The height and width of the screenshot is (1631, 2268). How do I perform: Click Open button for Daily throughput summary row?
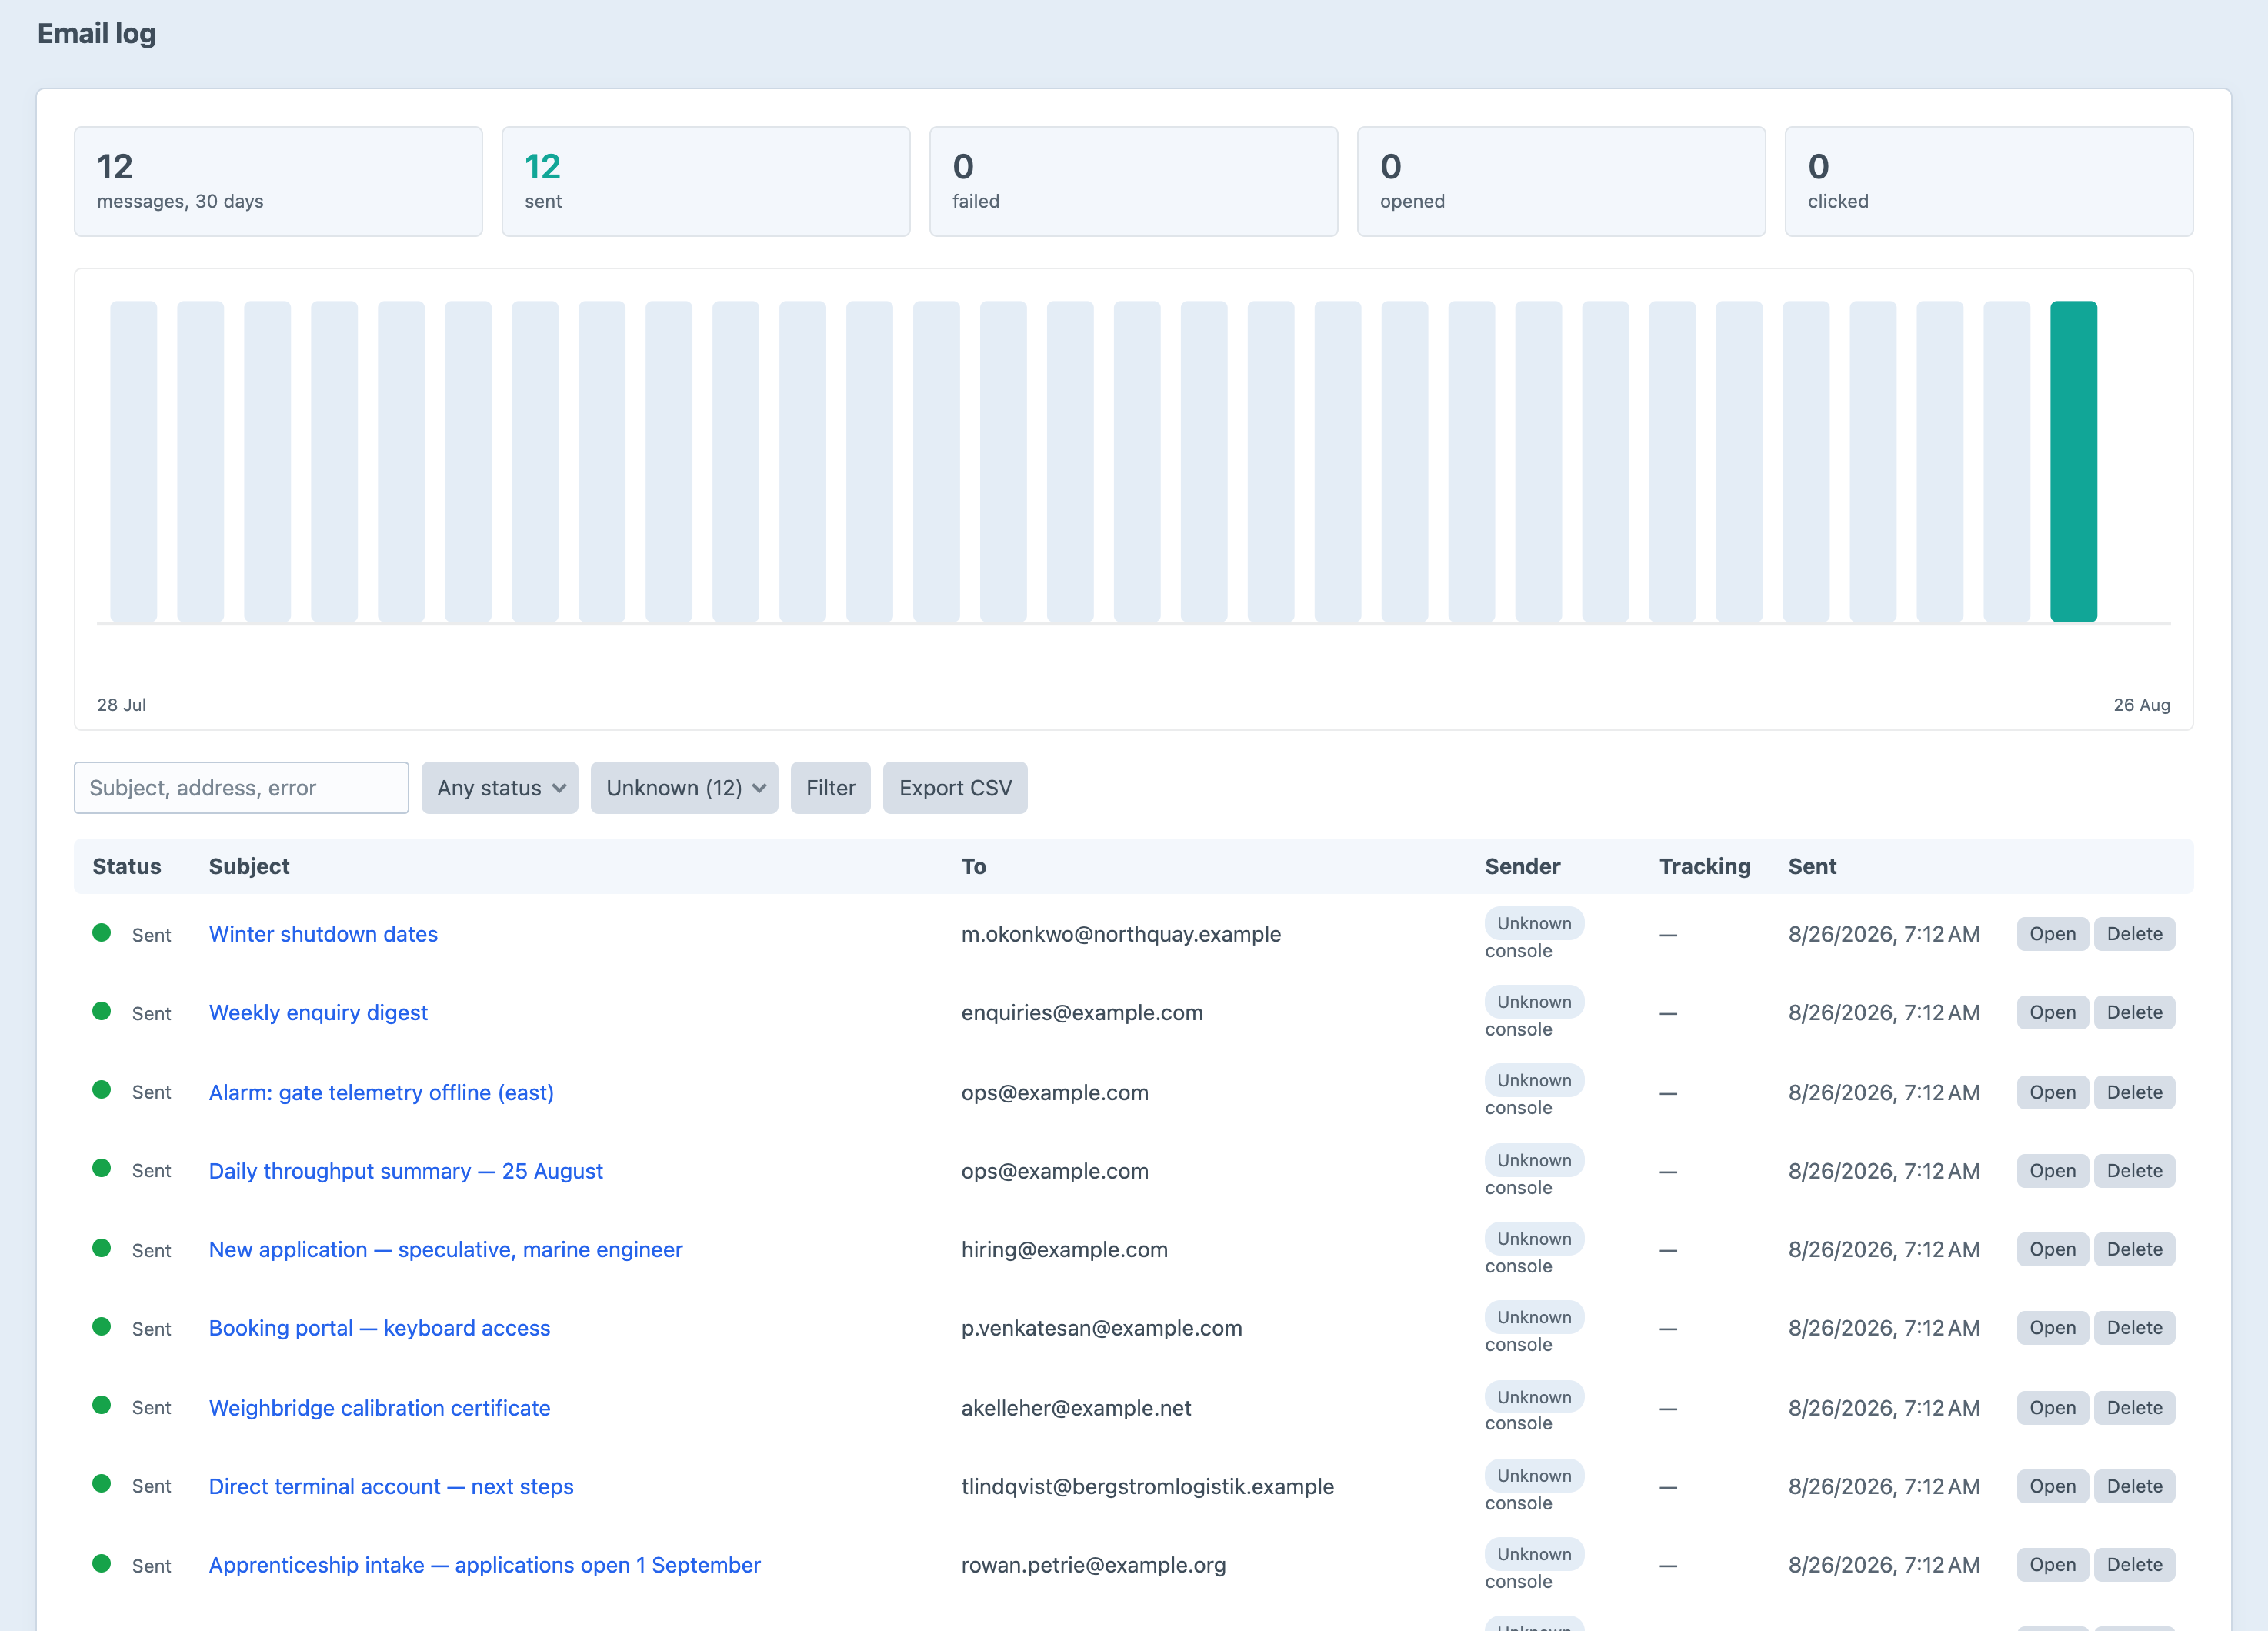point(2052,1171)
